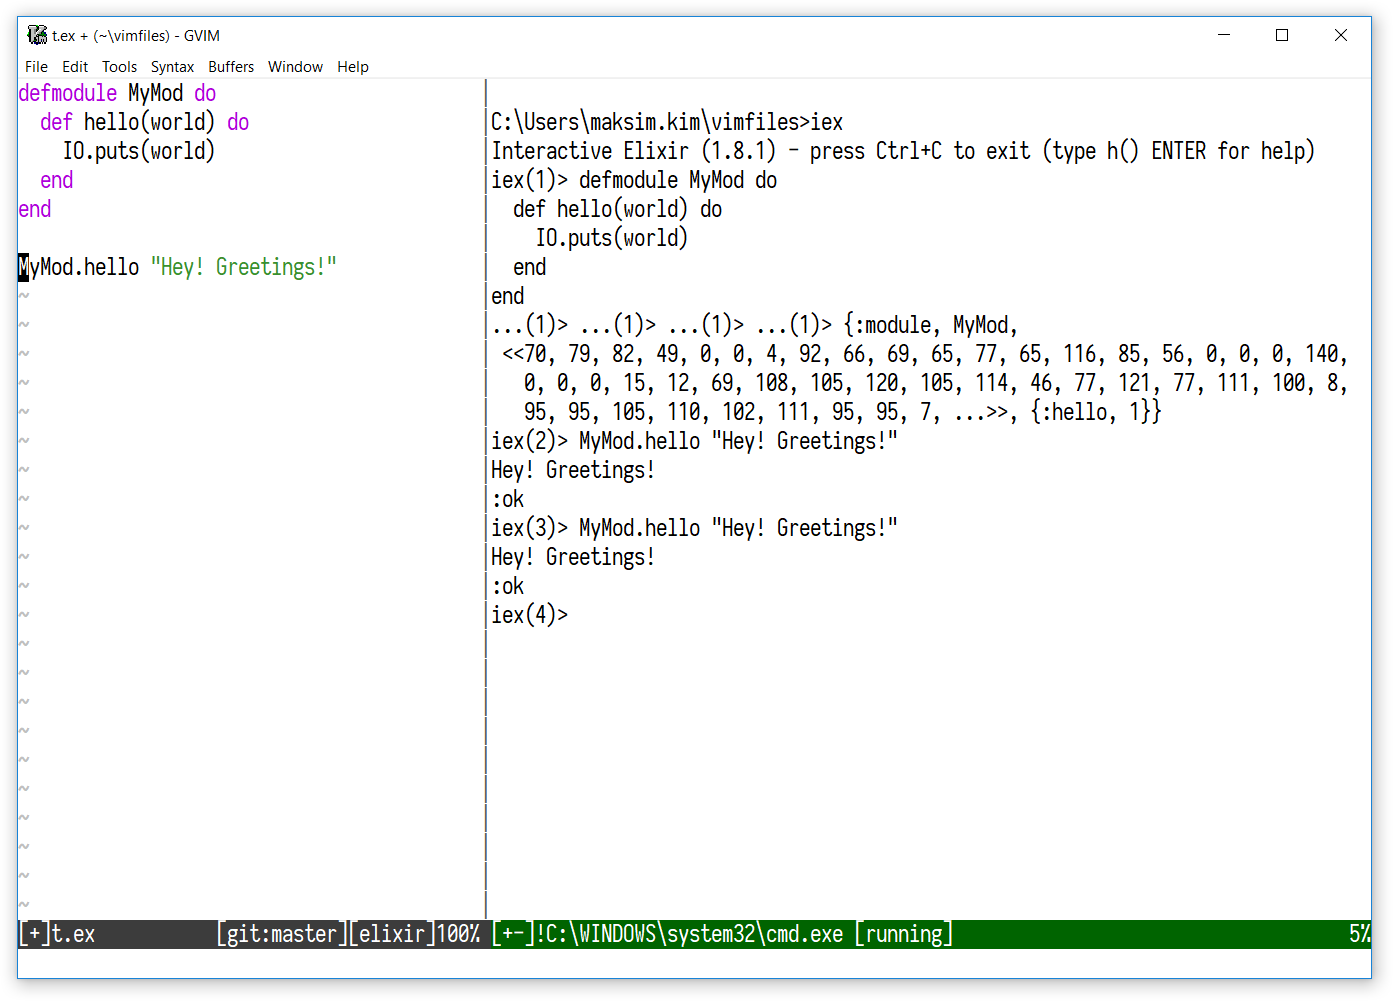Click the vertical split divider between windows
Image resolution: width=1393 pixels, height=1001 pixels.
click(x=486, y=500)
